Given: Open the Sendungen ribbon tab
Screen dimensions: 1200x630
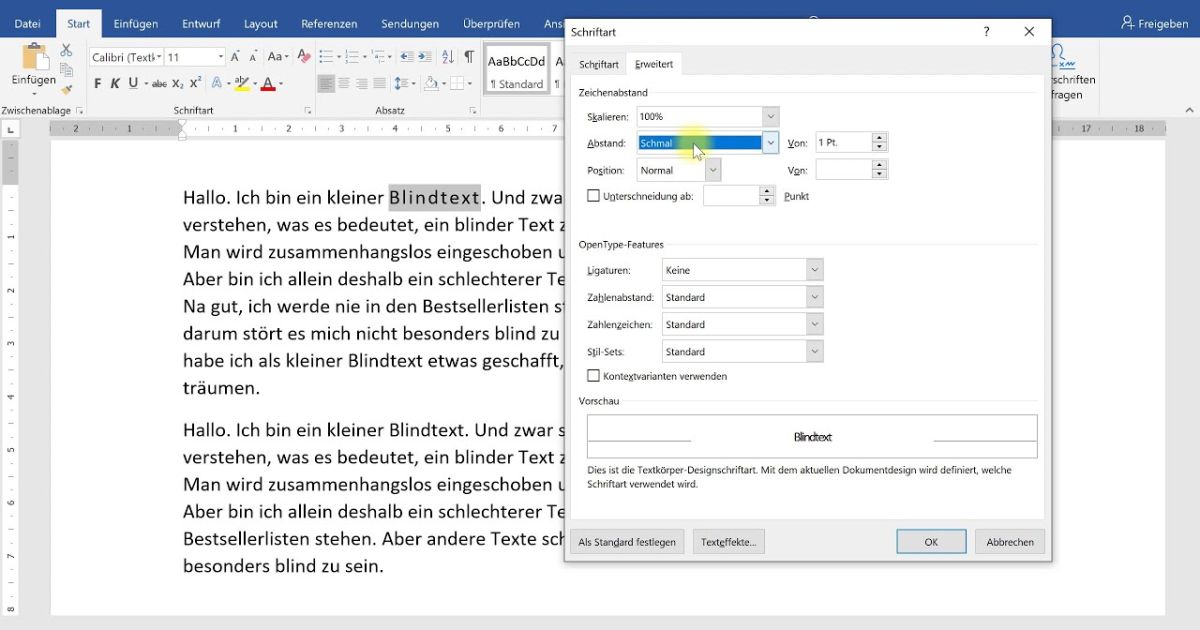Looking at the screenshot, I should click(410, 23).
